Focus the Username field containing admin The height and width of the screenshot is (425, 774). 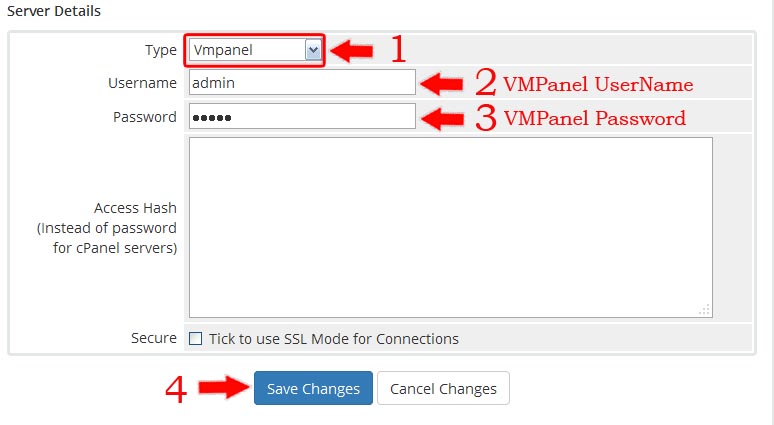tap(302, 82)
